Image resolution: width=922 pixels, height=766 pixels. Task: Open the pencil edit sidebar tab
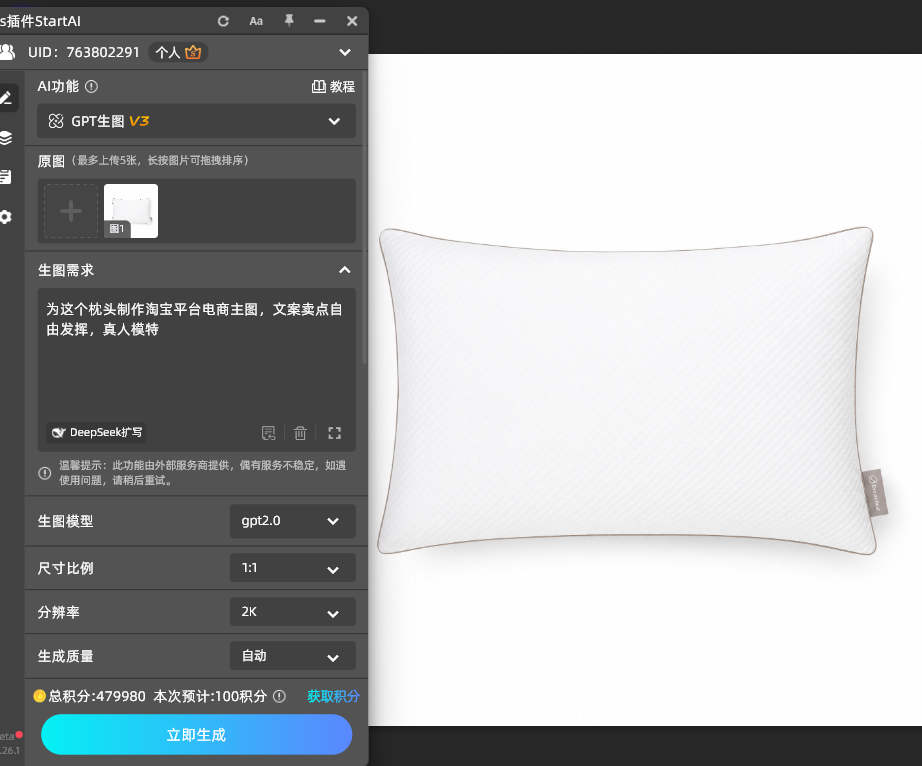coord(6,98)
